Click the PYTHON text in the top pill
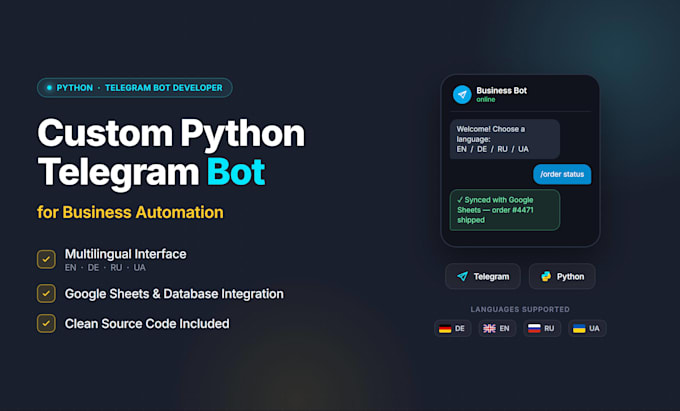680x411 pixels. pos(75,88)
